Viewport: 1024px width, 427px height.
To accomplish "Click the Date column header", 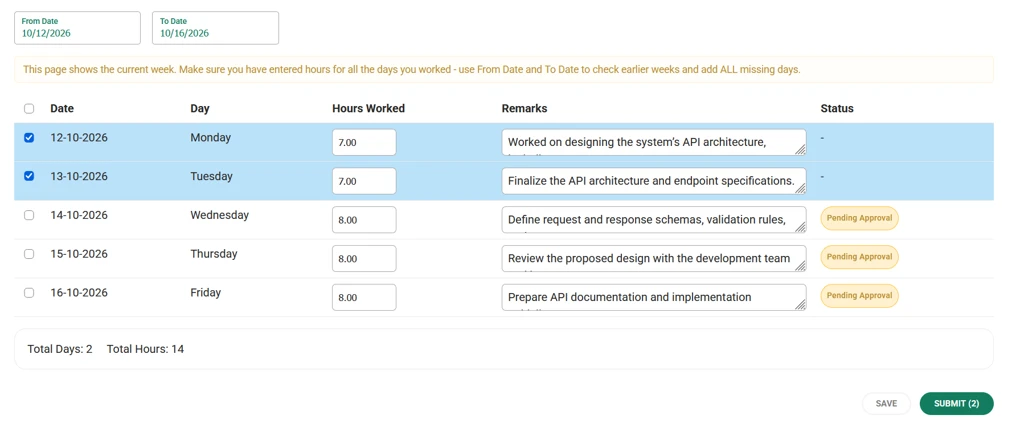I will click(62, 108).
